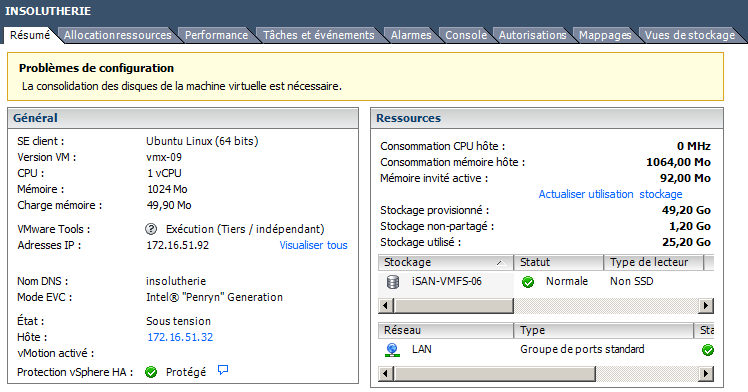Click the 92,00 Mo active guest memory value
The image size is (748, 392).
(x=685, y=178)
